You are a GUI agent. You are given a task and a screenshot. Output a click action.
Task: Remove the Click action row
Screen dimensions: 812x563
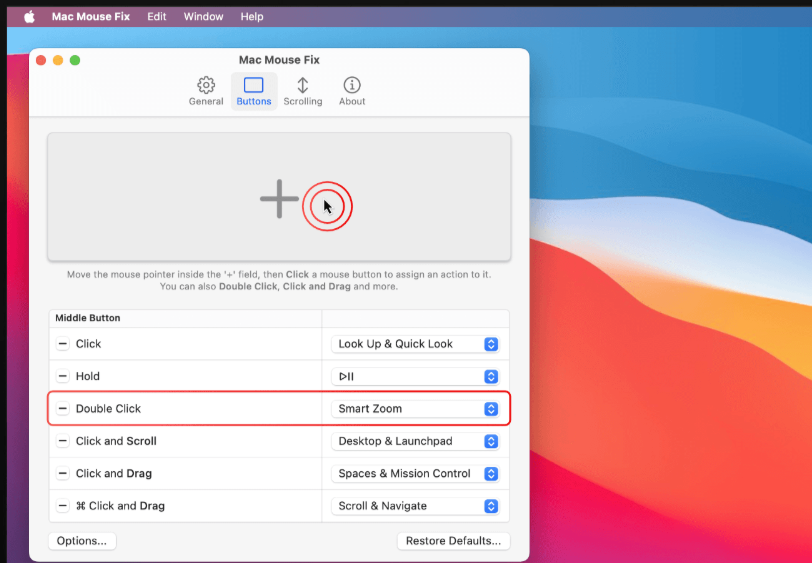coord(63,343)
